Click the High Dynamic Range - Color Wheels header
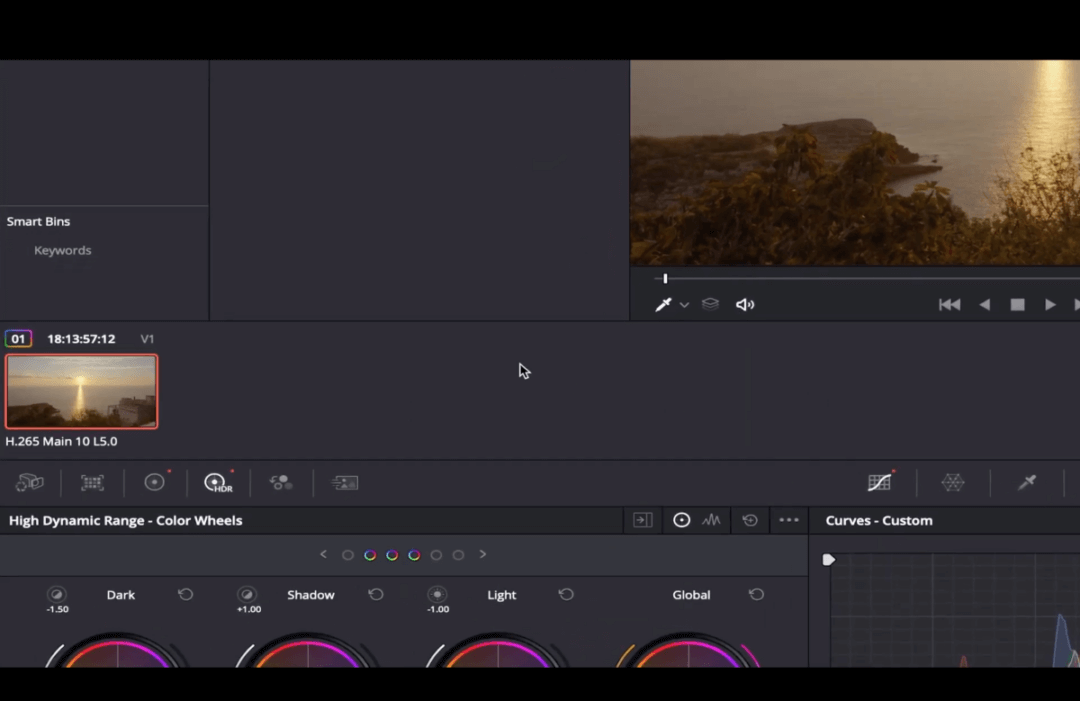1080x701 pixels. tap(125, 520)
